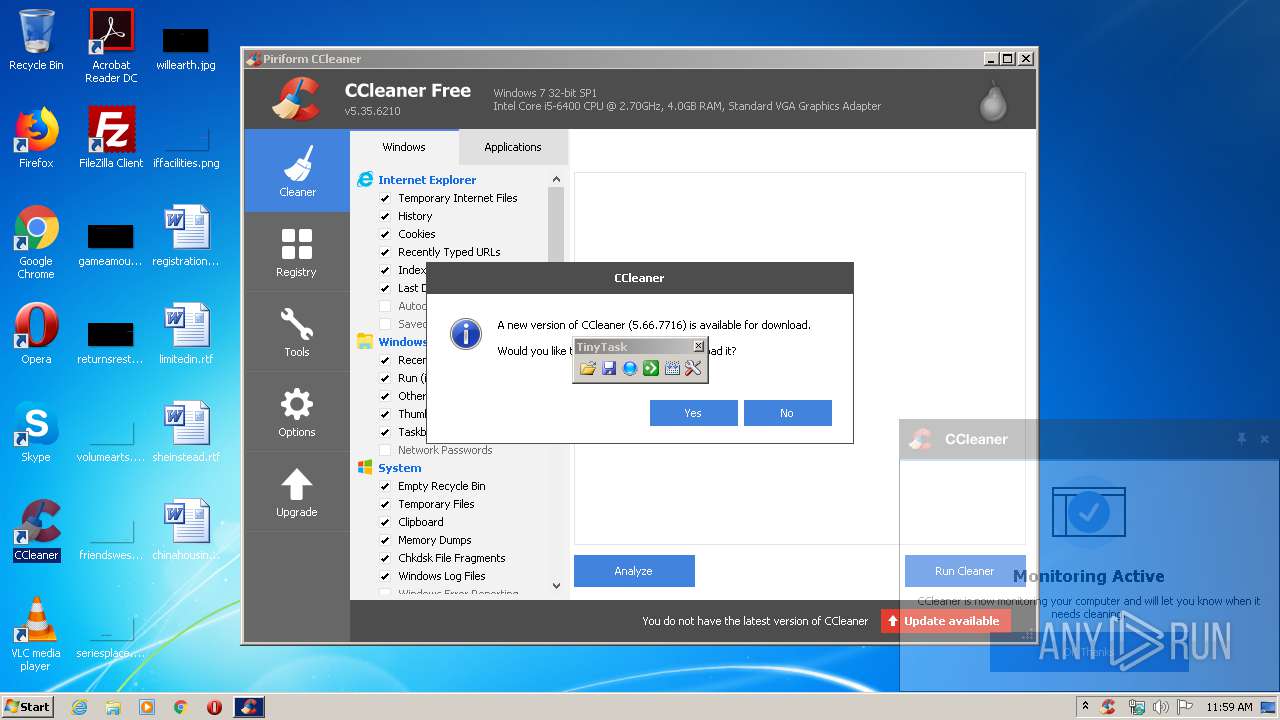
Task: Click 'You do not have the latest version' text
Action: pyautogui.click(x=755, y=621)
